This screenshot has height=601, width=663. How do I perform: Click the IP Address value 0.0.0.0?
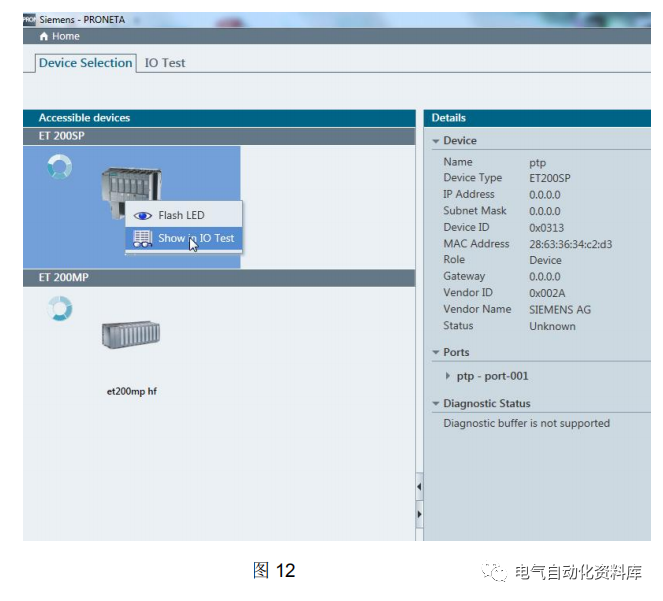545,195
